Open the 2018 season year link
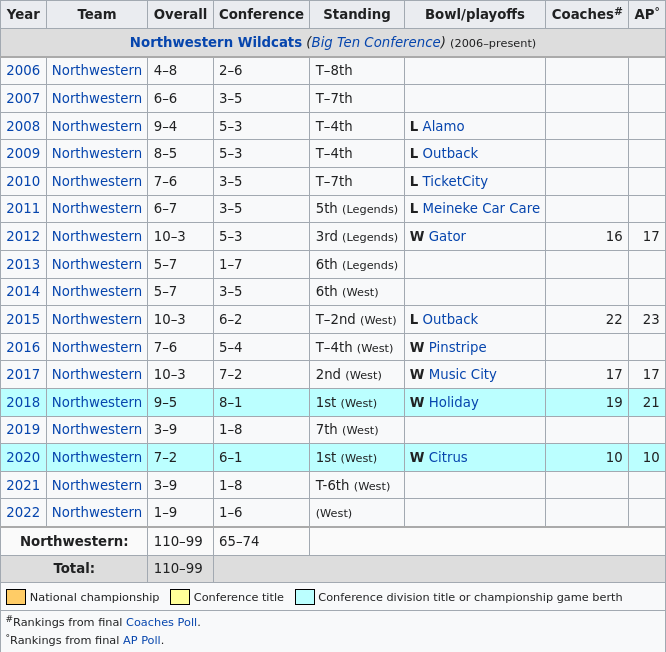This screenshot has width=666, height=652. [x=23, y=402]
